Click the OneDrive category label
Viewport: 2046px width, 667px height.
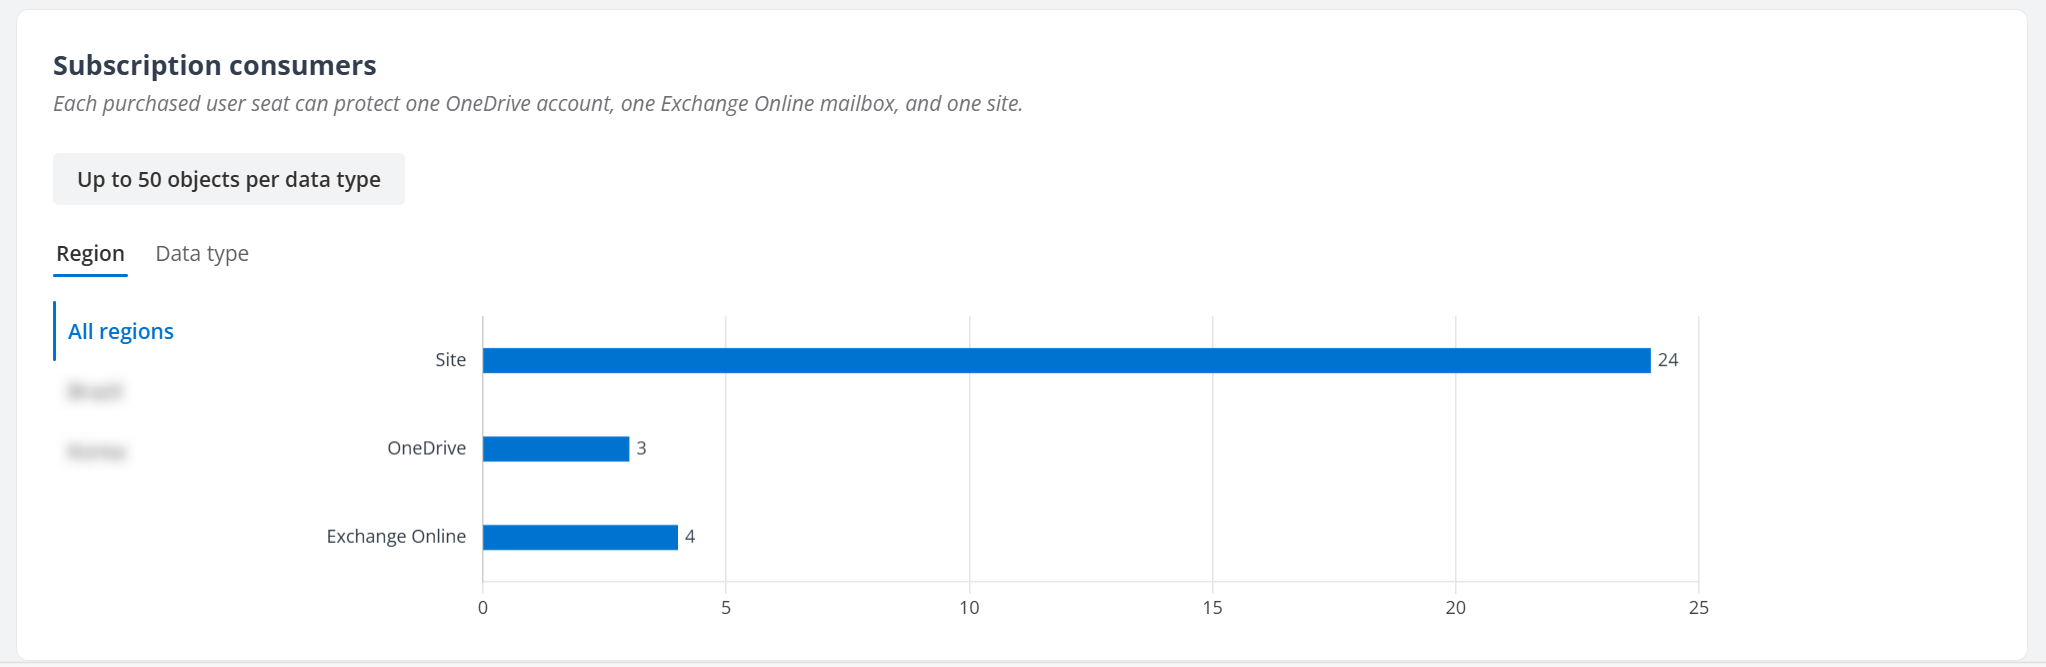click(426, 449)
